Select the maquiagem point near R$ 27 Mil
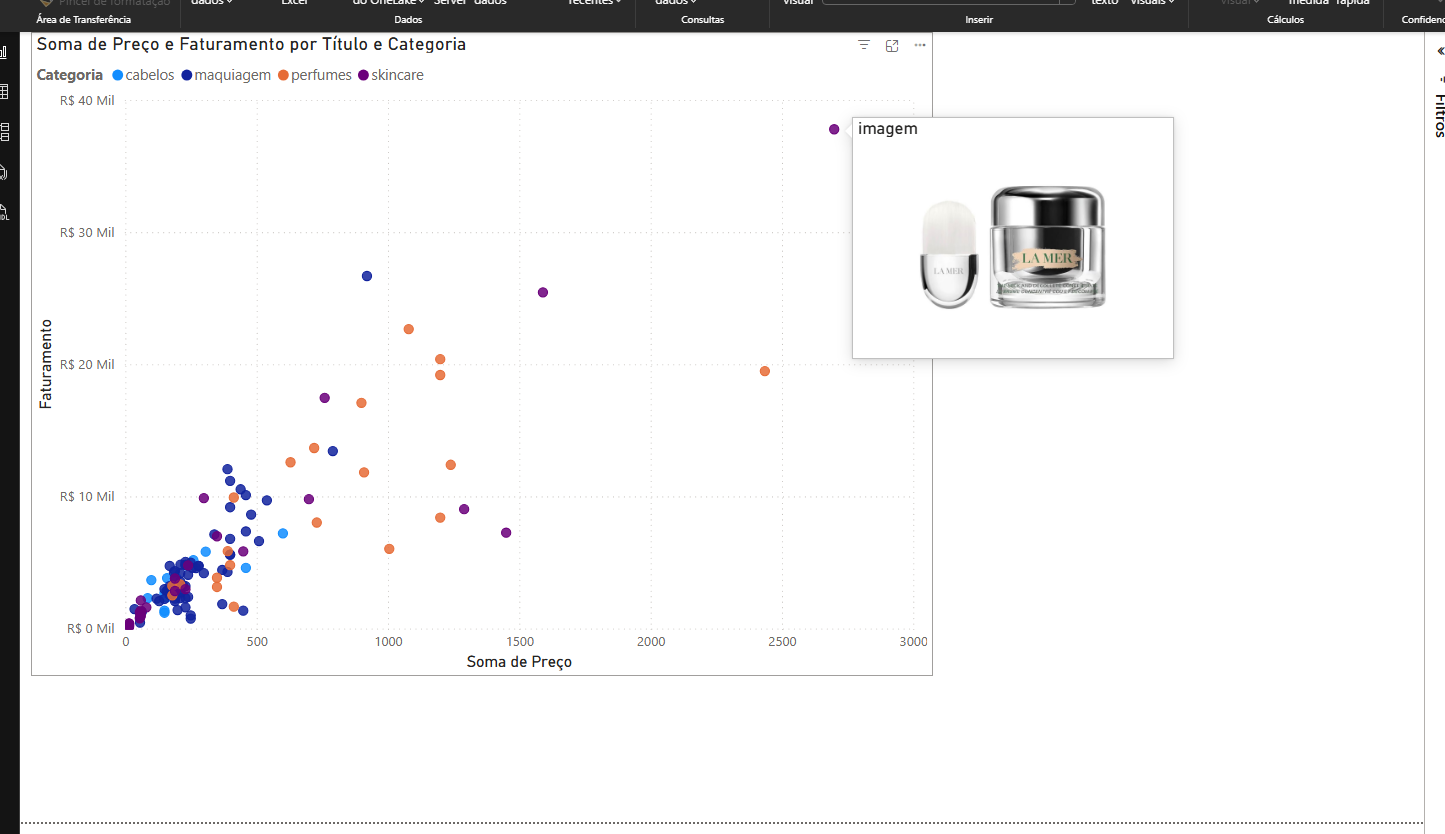 click(x=367, y=276)
